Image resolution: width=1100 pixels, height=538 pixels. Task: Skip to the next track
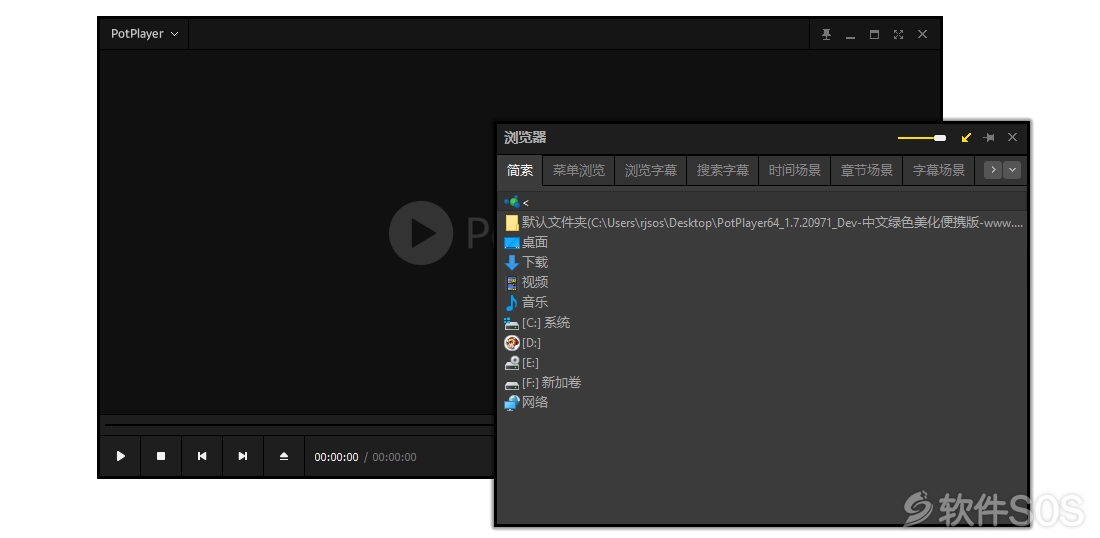tap(243, 456)
